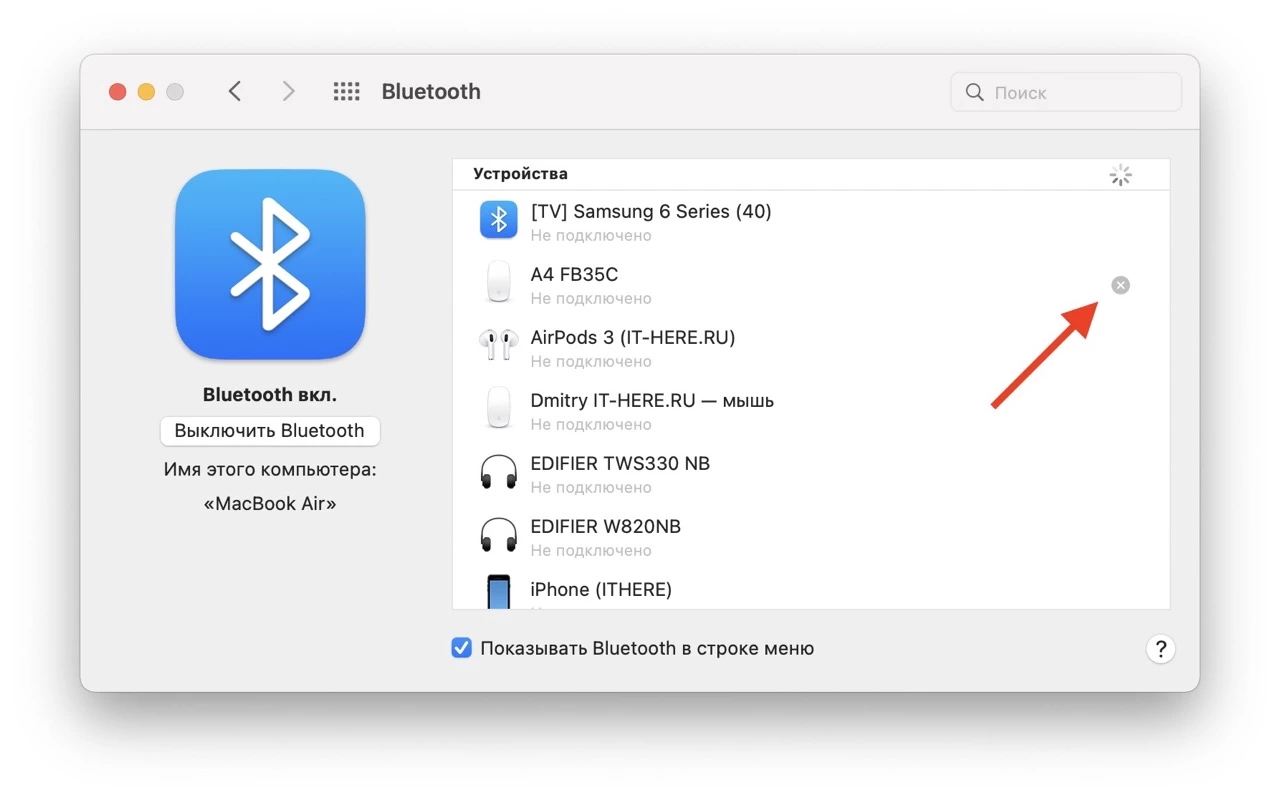
Task: Remove the A4 FB35C device with x button
Action: pos(1120,286)
